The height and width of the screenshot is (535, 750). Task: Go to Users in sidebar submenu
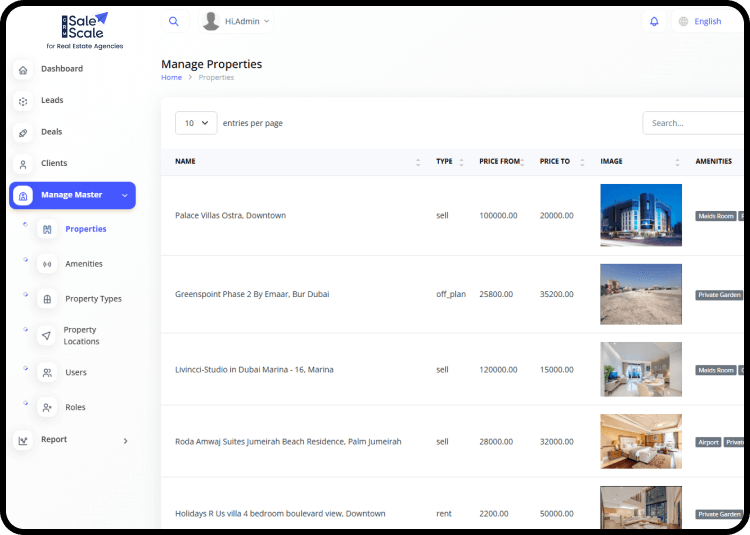pos(76,372)
